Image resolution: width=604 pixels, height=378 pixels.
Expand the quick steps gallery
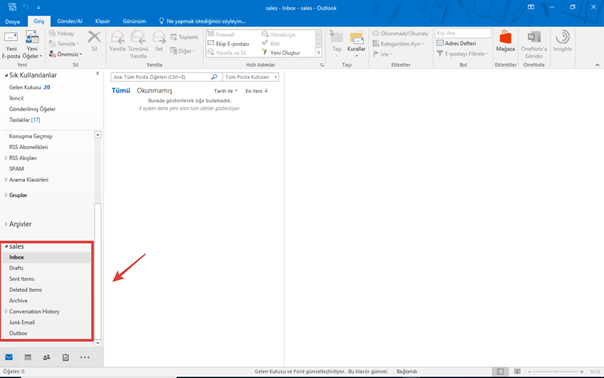319,53
